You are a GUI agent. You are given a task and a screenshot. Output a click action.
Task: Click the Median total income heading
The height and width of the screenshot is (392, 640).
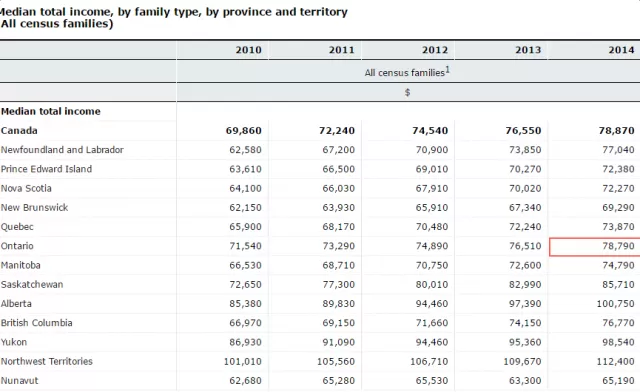(x=51, y=111)
